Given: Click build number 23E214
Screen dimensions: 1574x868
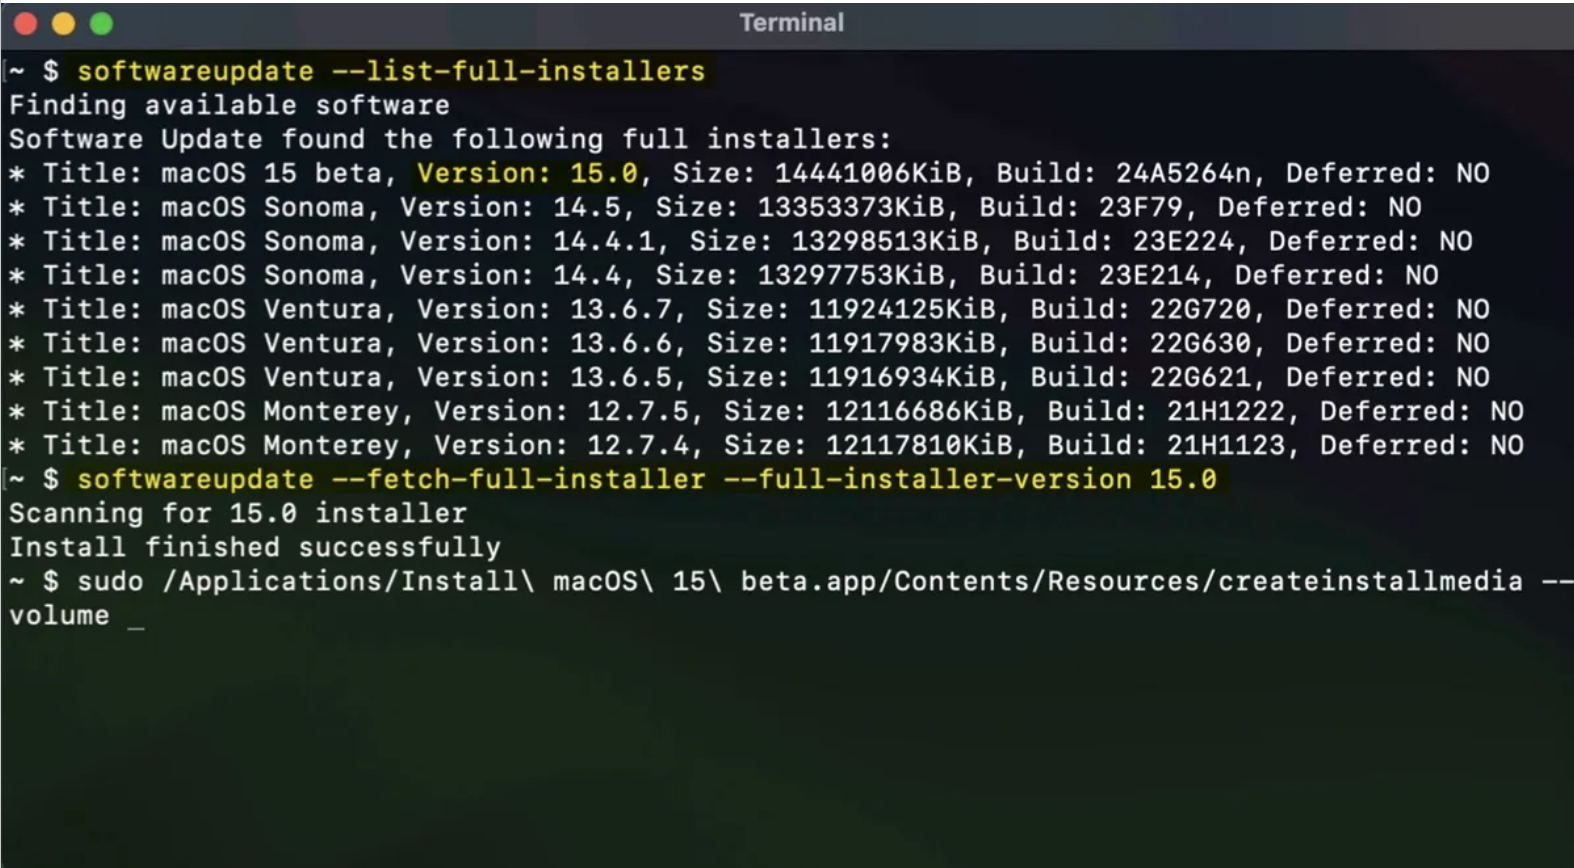Looking at the screenshot, I should pos(1149,275).
